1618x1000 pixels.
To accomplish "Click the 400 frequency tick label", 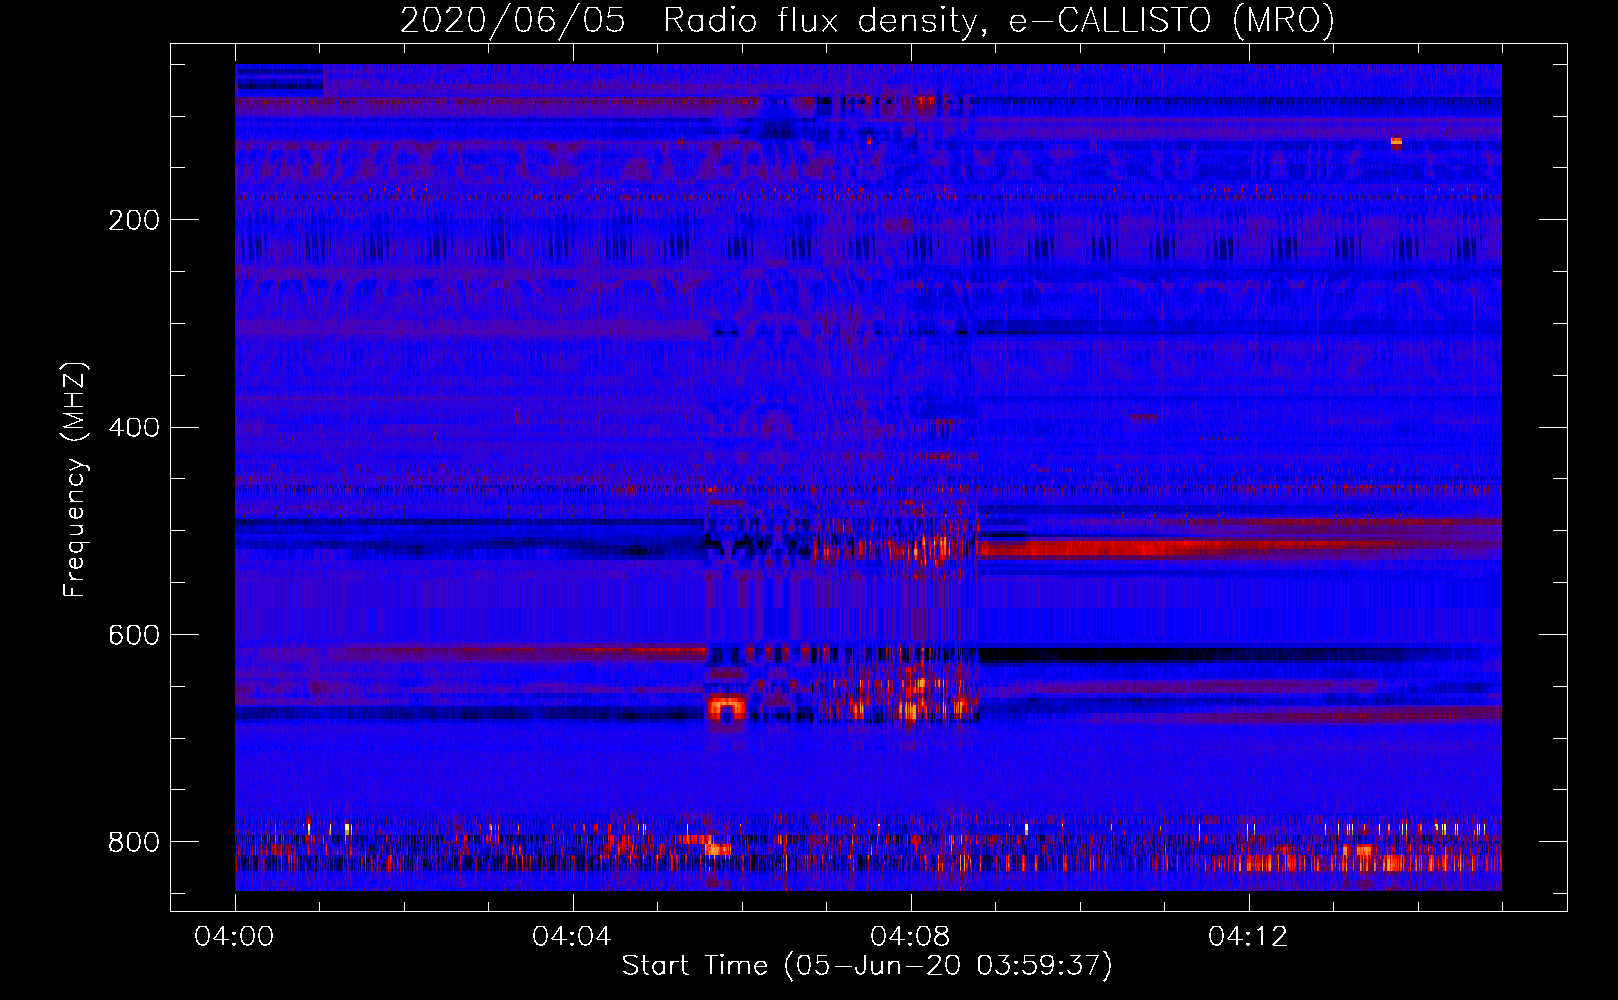I will coord(134,428).
